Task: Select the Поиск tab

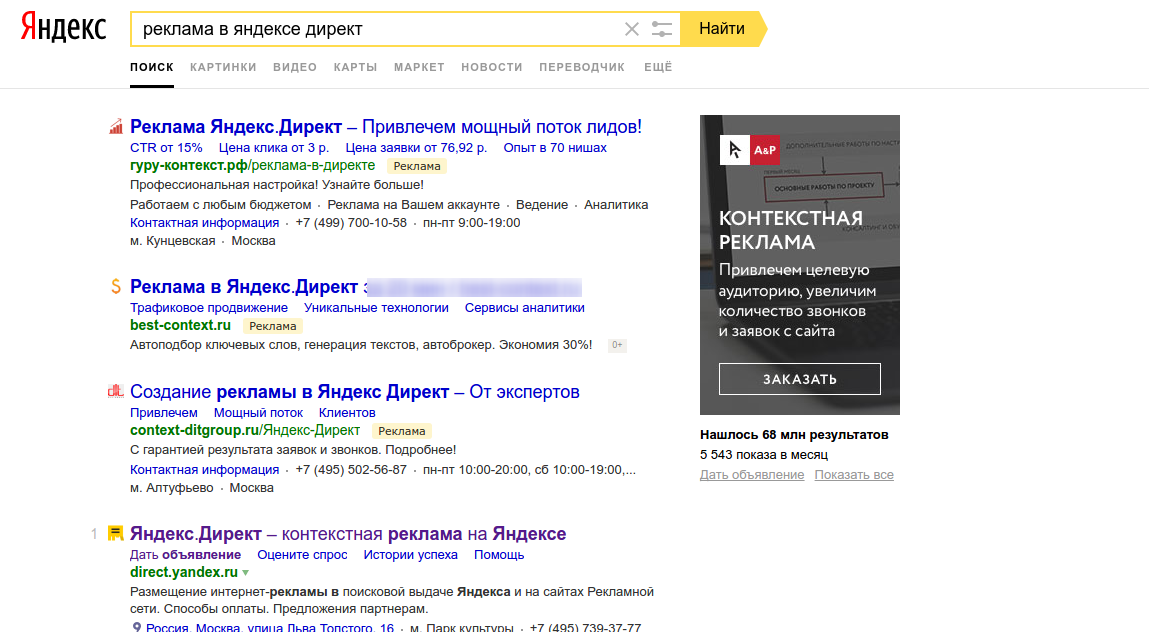Action: (152, 67)
